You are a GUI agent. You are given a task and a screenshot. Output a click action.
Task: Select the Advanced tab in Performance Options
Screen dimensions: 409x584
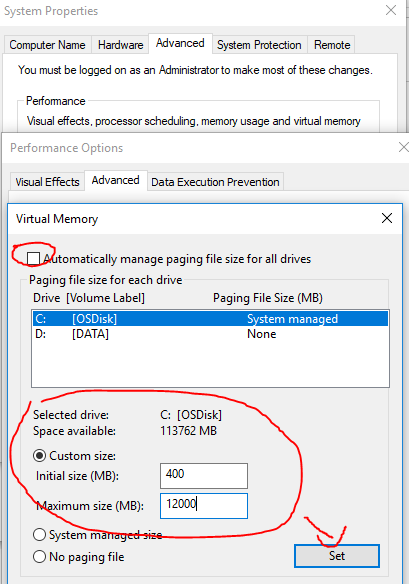115,181
